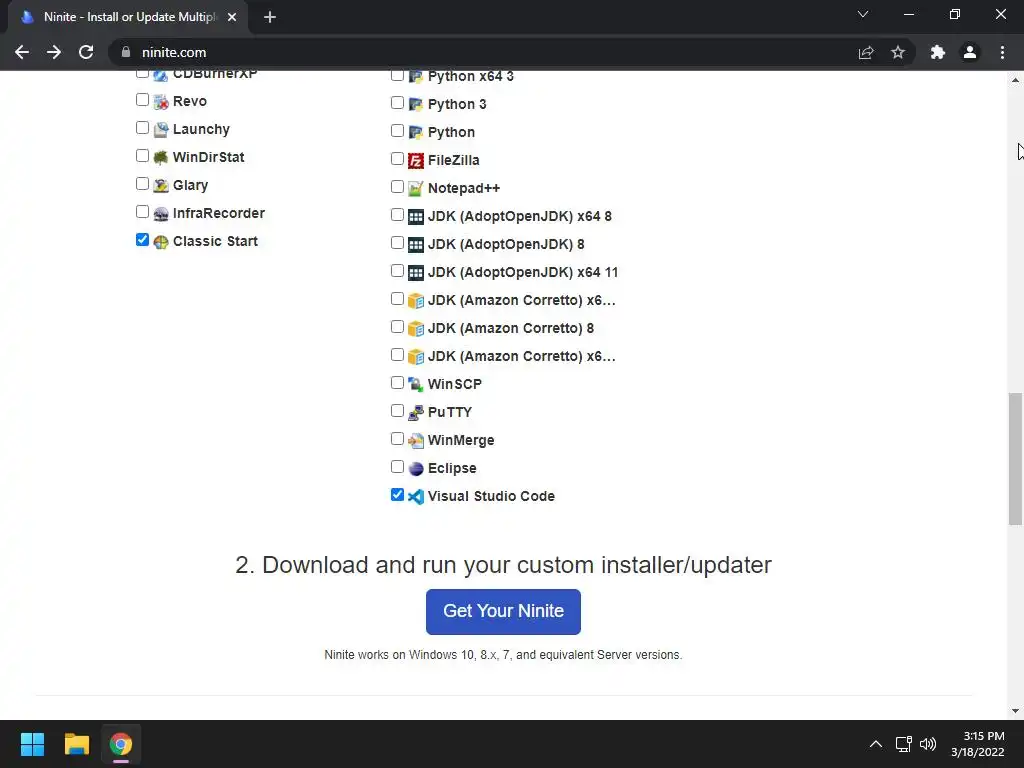Click the WinSCP icon
Screen dimensions: 1024x768
pyautogui.click(x=415, y=385)
